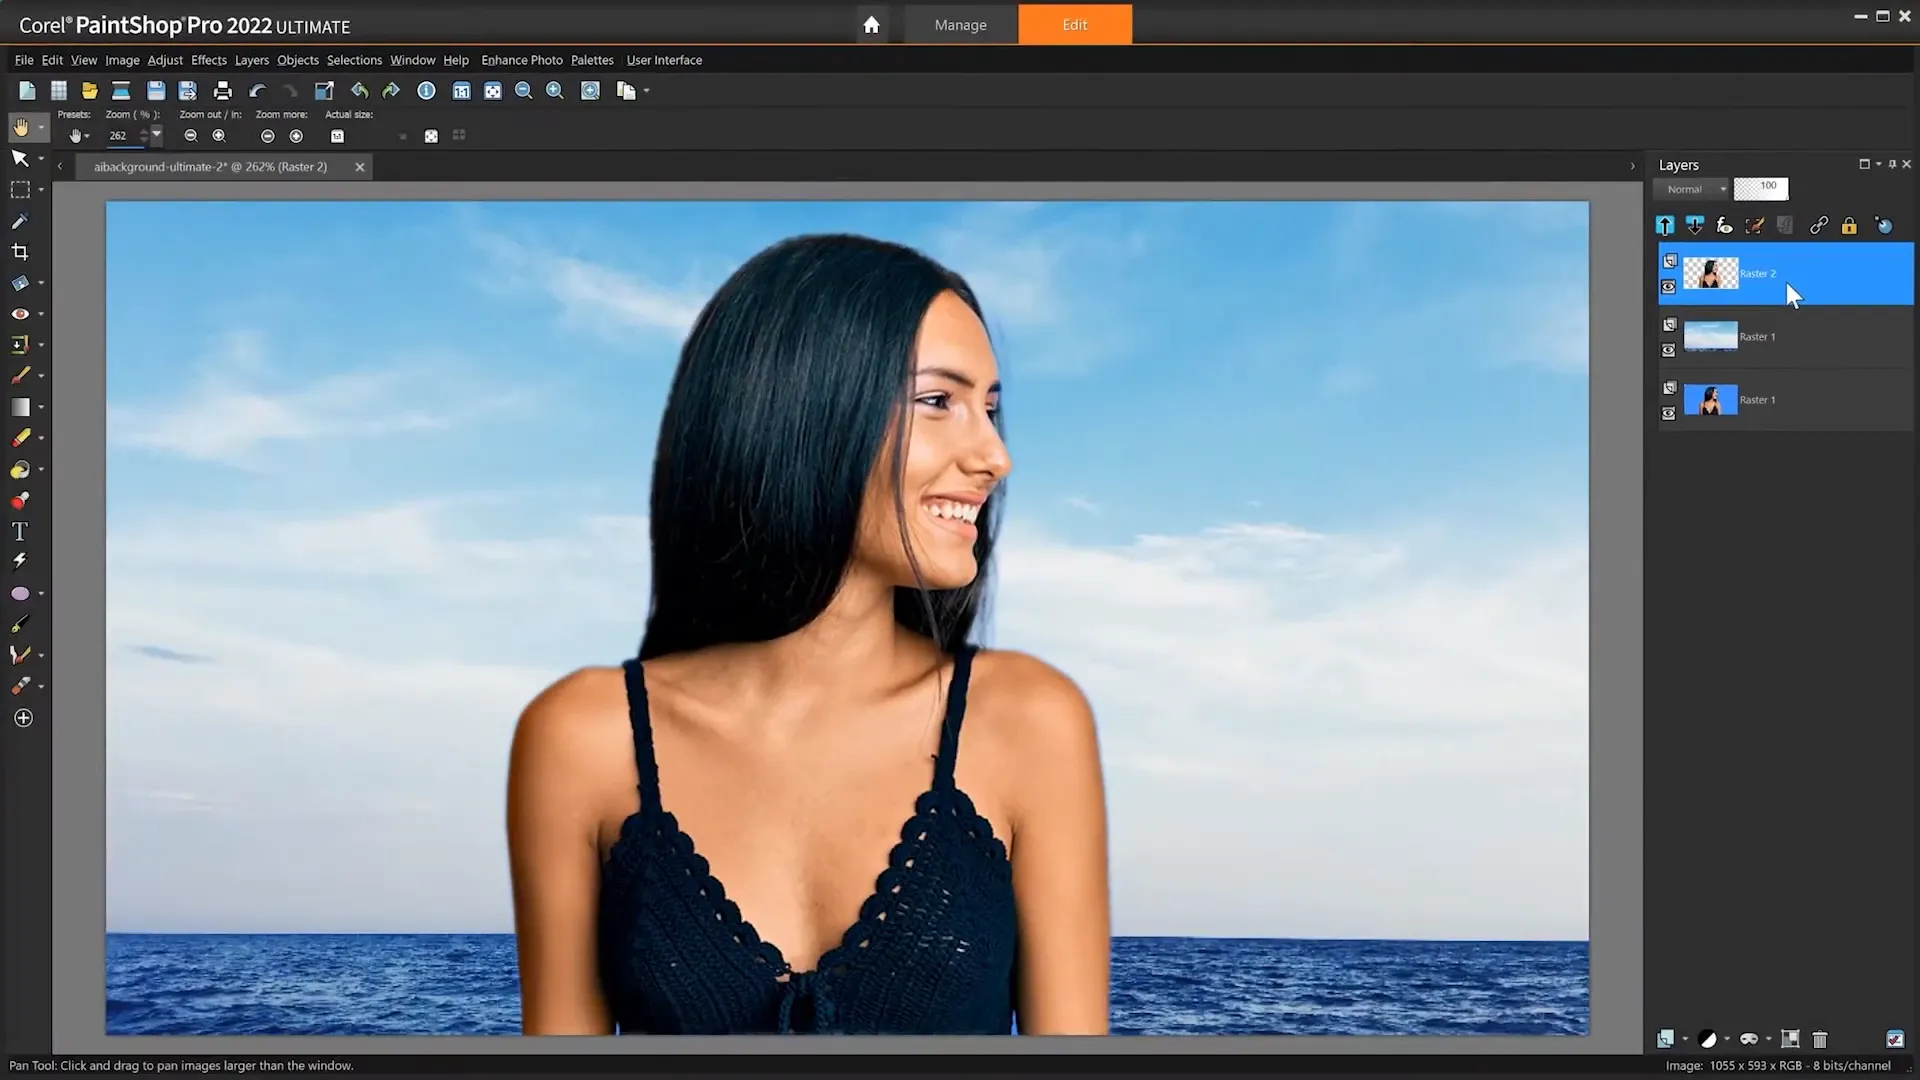Toggle visibility of the bottom Raster 1 layer
The width and height of the screenshot is (1920, 1080).
(1669, 413)
